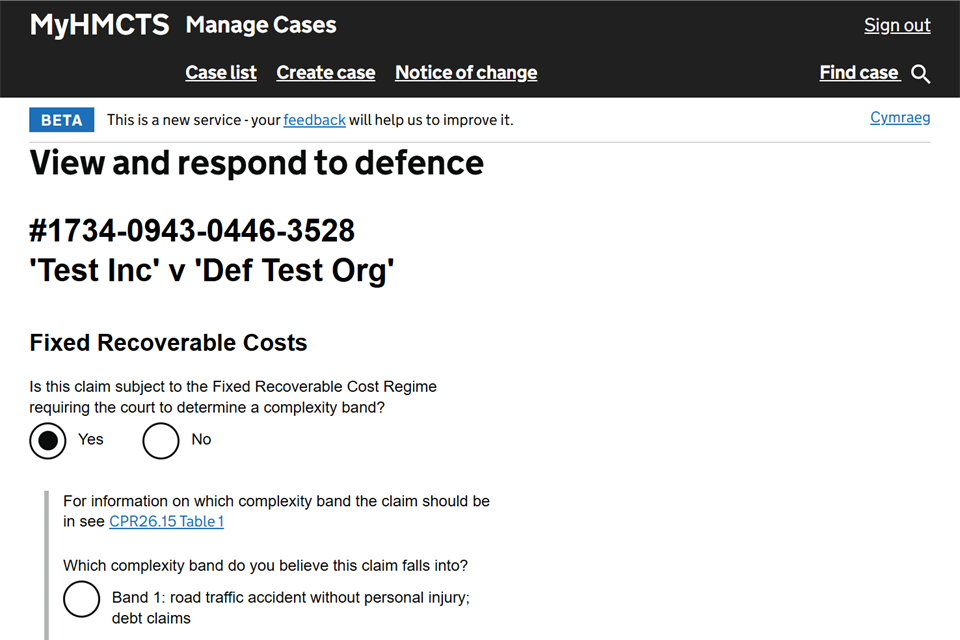Open the Case list menu item
The height and width of the screenshot is (640, 960).
pos(221,73)
